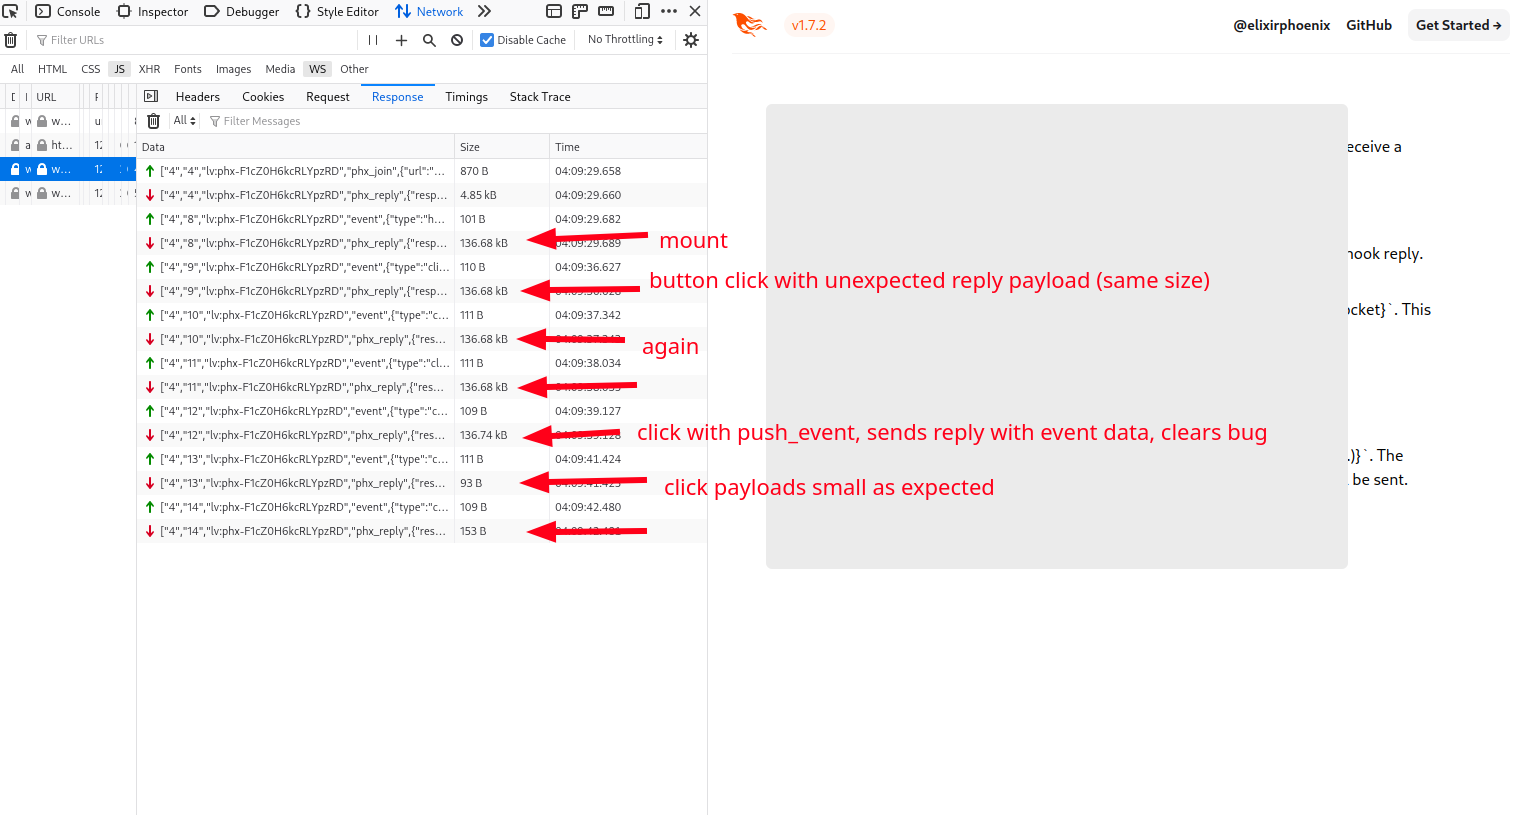Open the All message-type filter dropdown
Image resolution: width=1530 pixels, height=815 pixels.
pos(184,120)
